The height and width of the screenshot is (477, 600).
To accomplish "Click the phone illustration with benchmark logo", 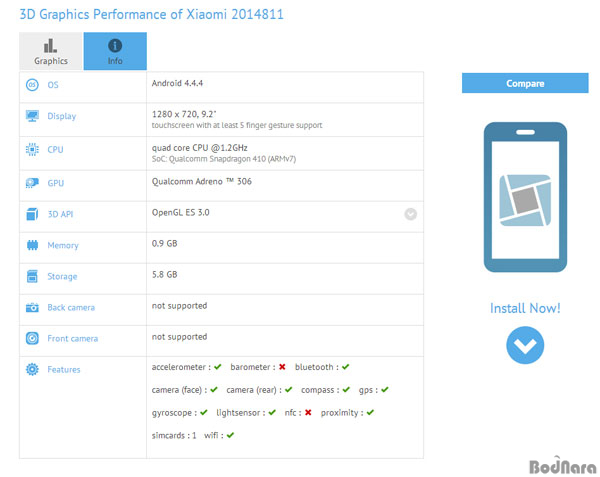I will [525, 197].
